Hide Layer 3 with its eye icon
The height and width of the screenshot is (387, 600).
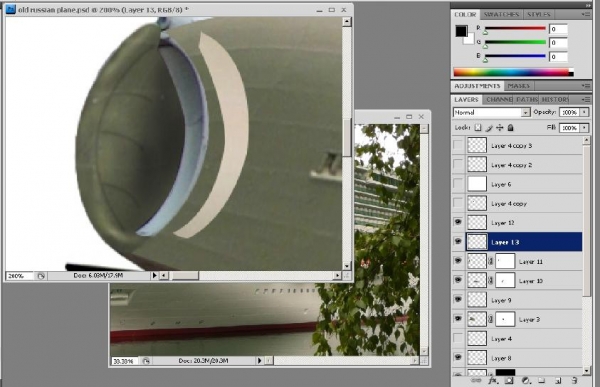point(458,318)
